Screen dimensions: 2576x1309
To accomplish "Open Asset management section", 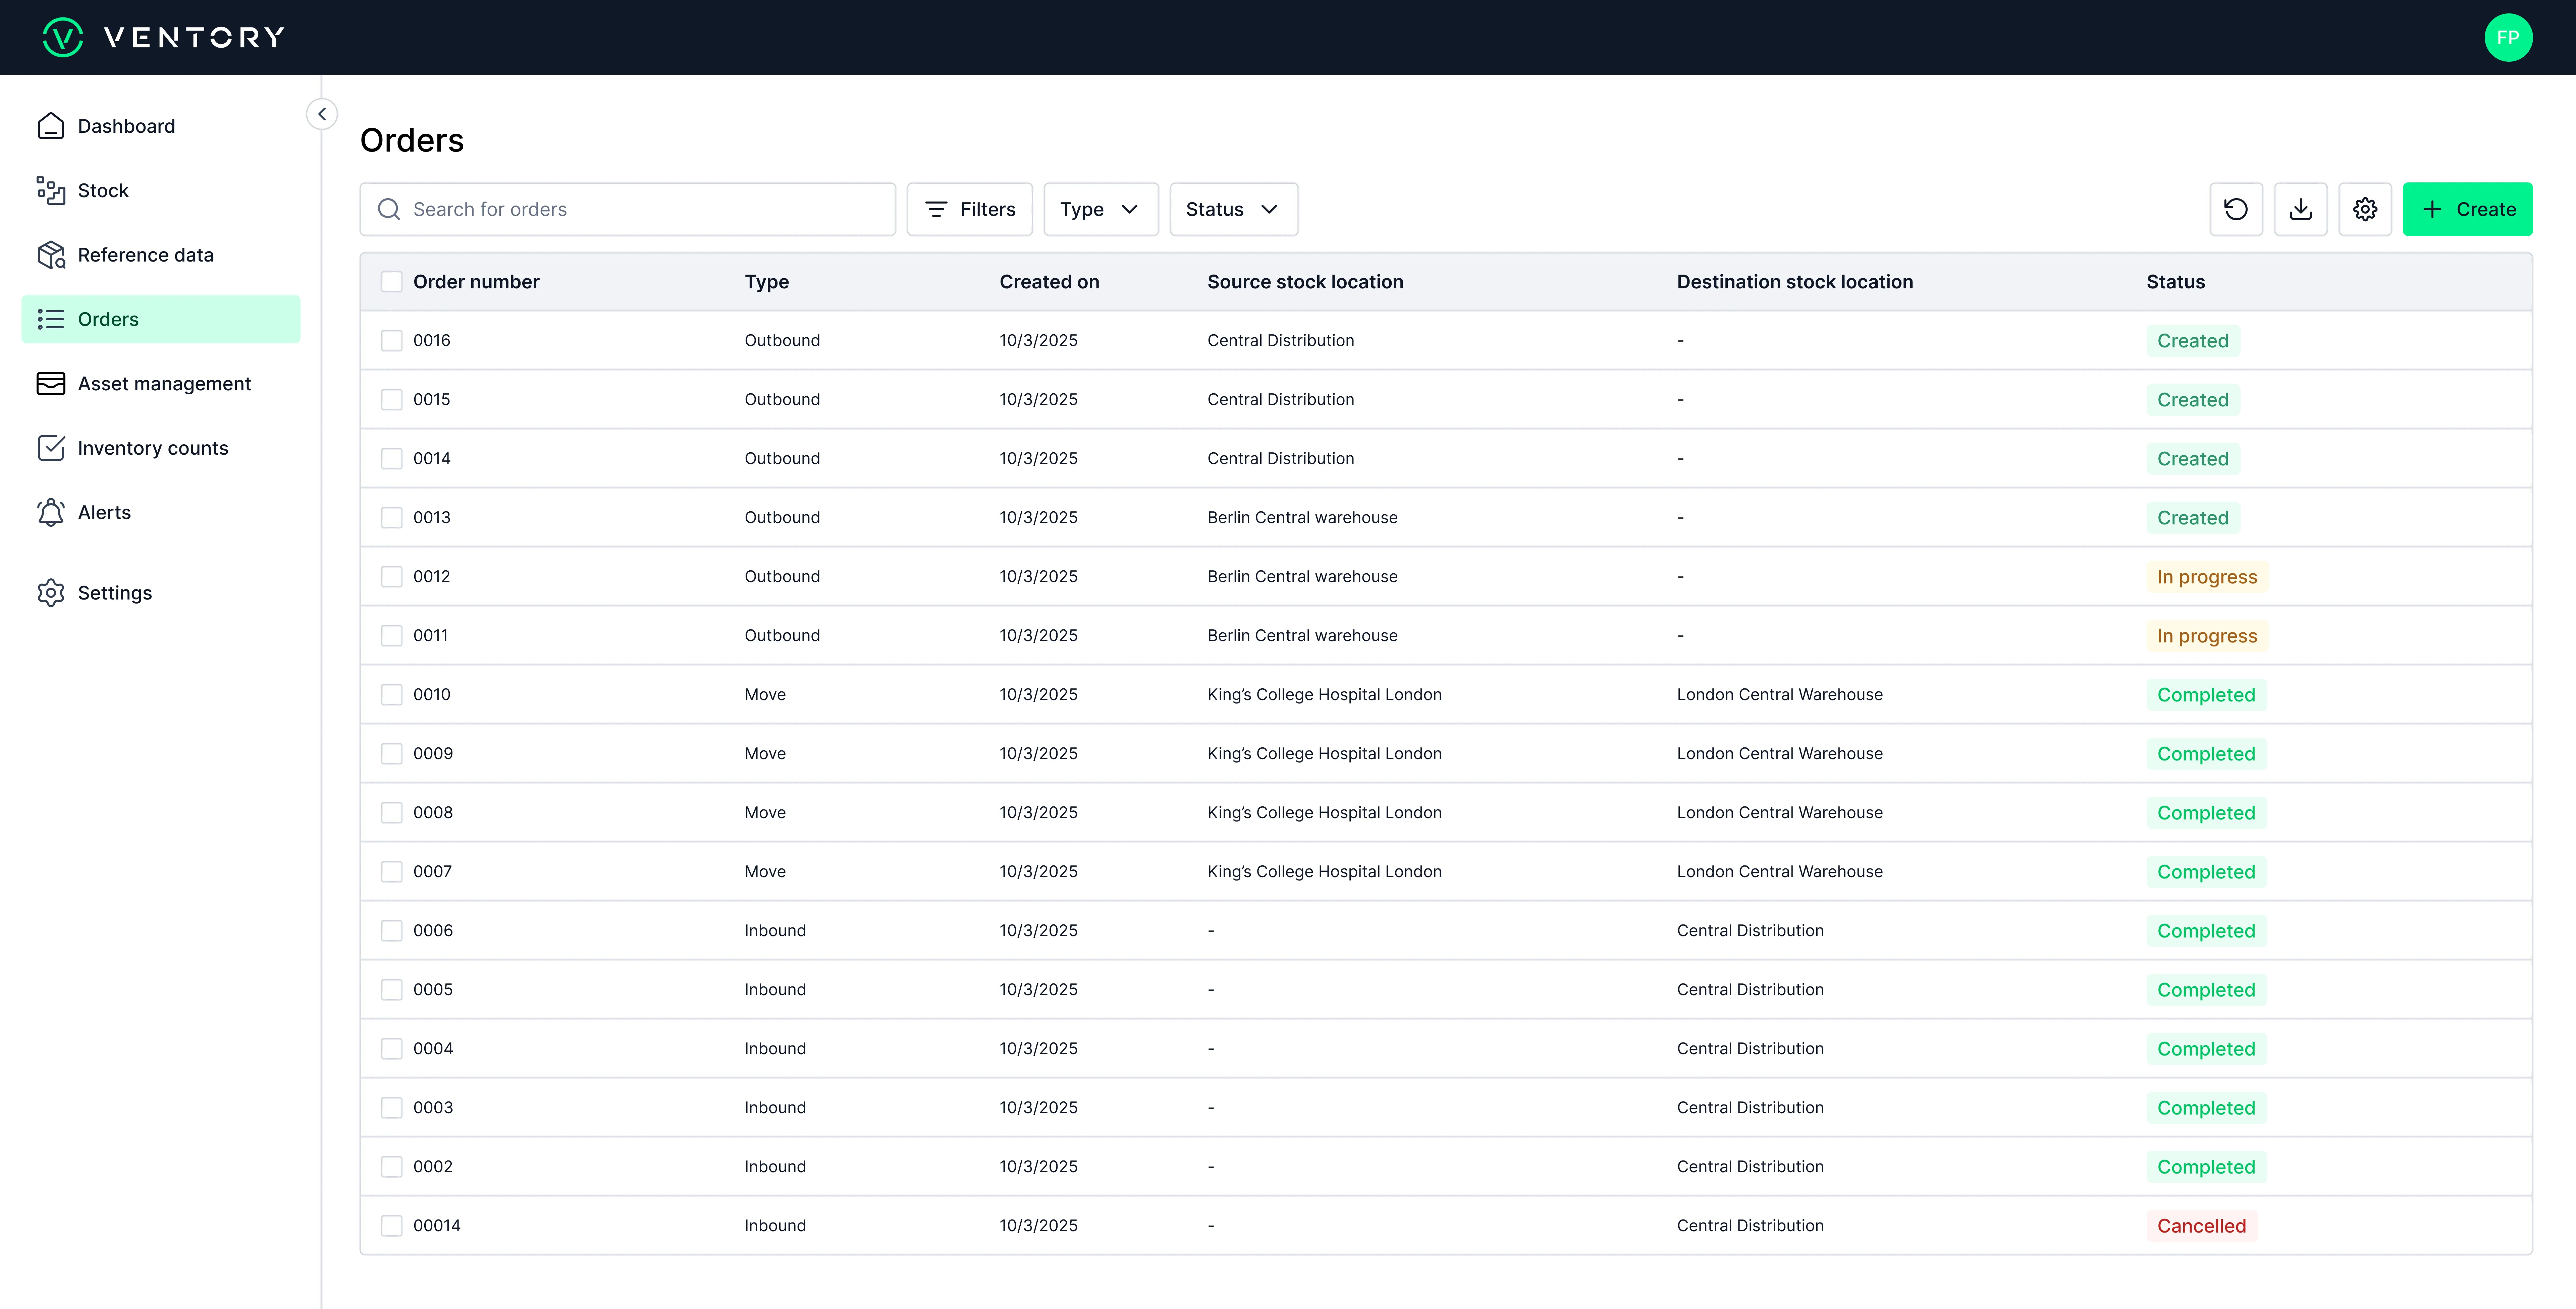I will click(164, 384).
